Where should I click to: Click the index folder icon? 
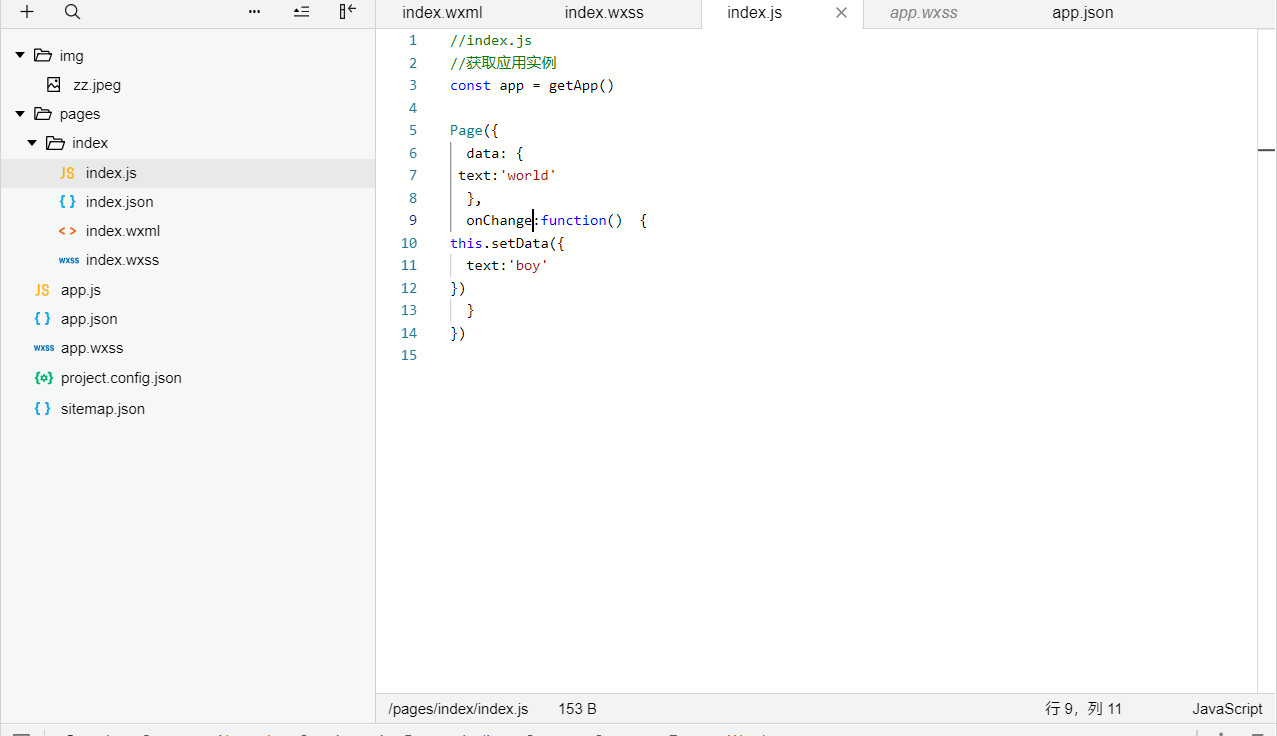click(x=55, y=143)
